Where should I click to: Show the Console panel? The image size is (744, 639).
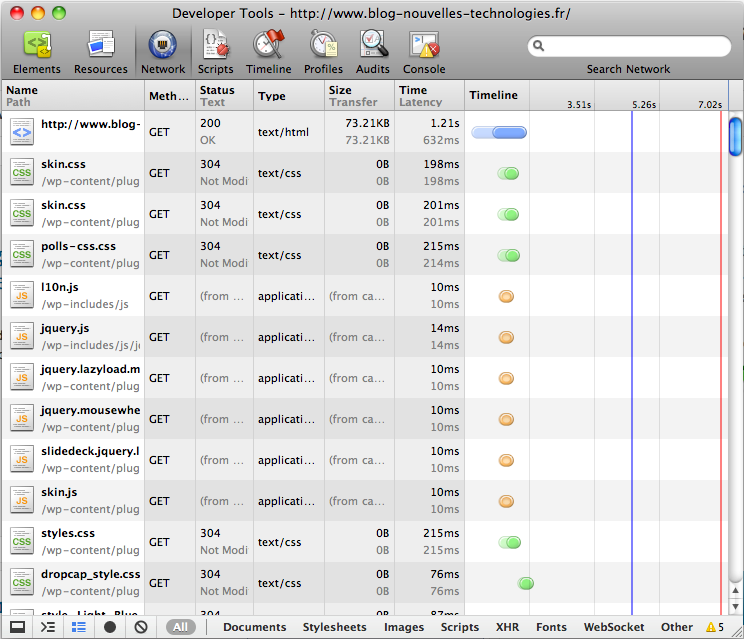pos(424,51)
